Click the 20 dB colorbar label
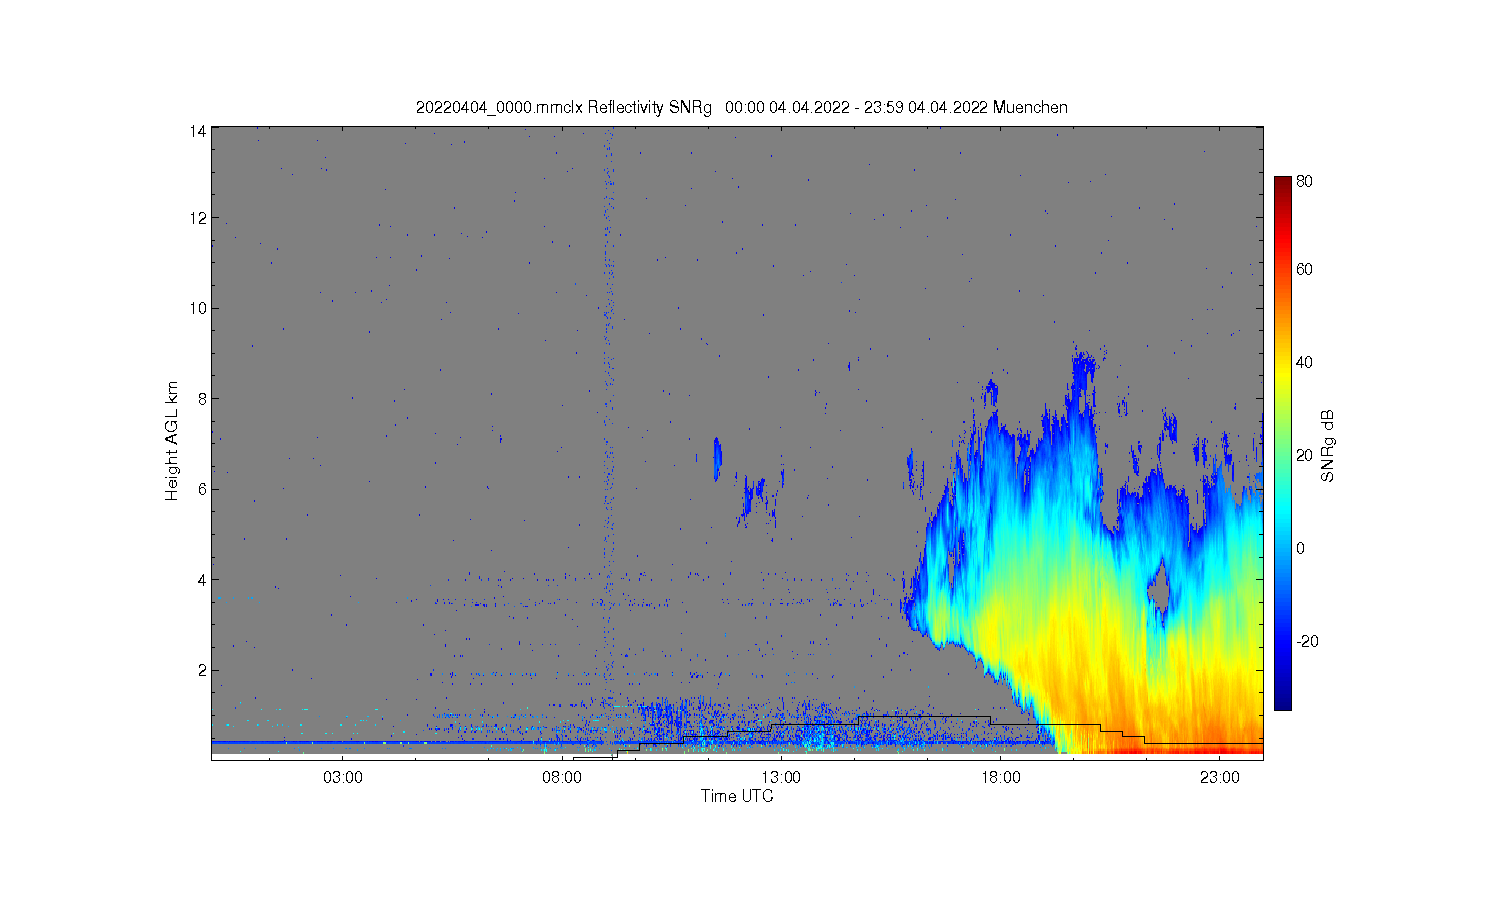 click(x=1304, y=455)
